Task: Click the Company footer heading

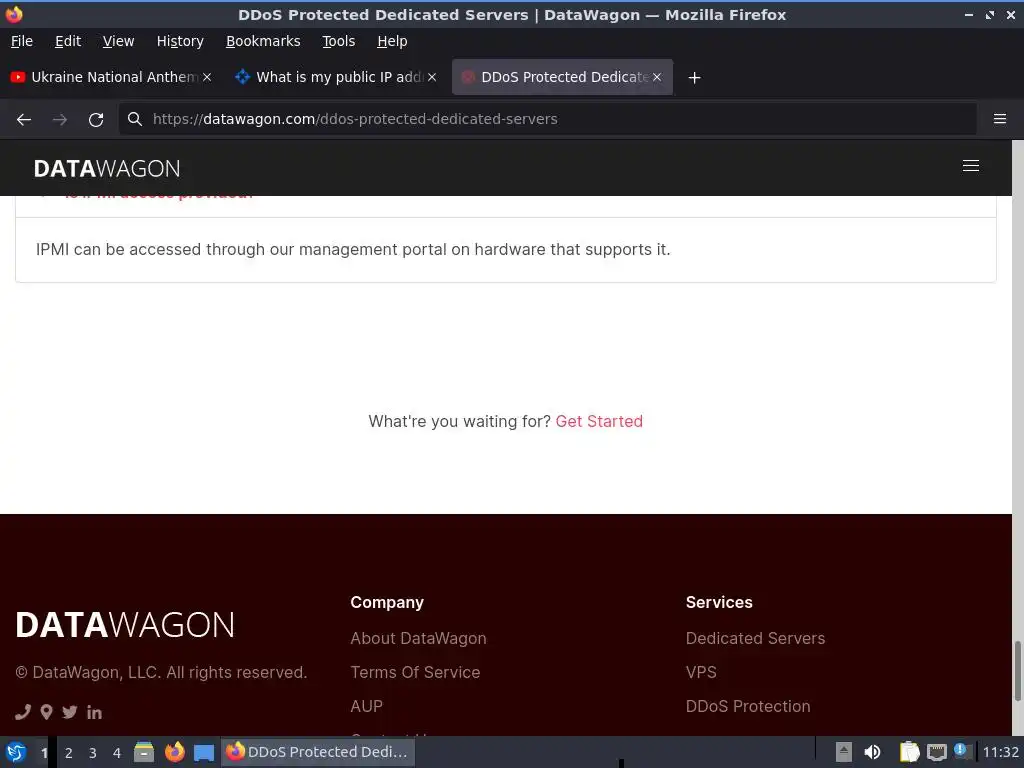Action: [x=387, y=602]
